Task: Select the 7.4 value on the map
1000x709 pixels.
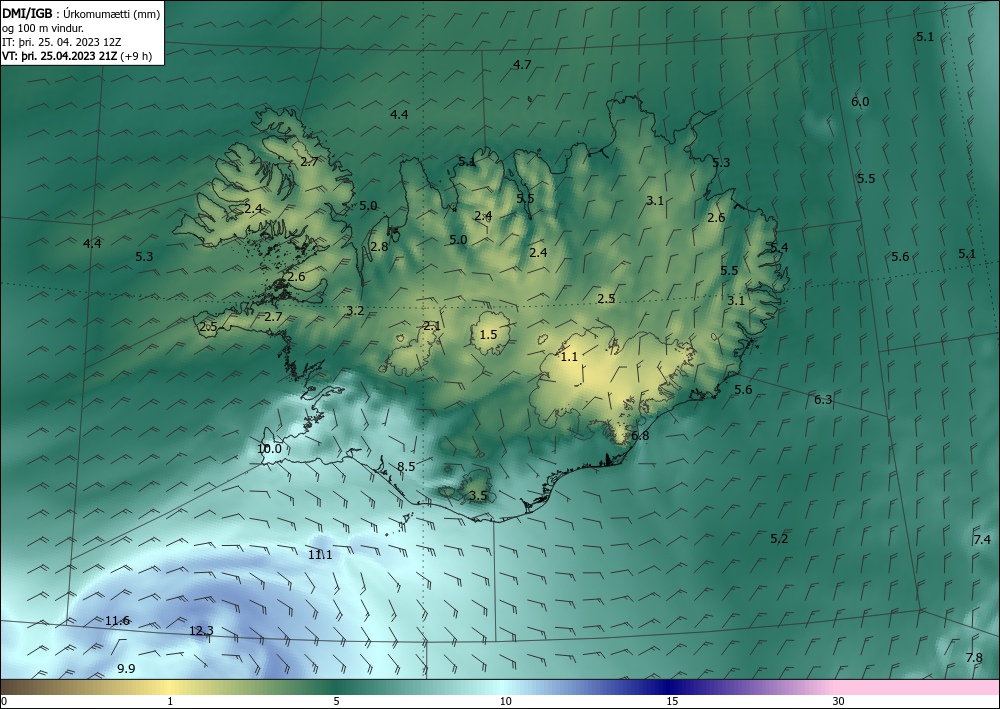Action: coord(982,539)
